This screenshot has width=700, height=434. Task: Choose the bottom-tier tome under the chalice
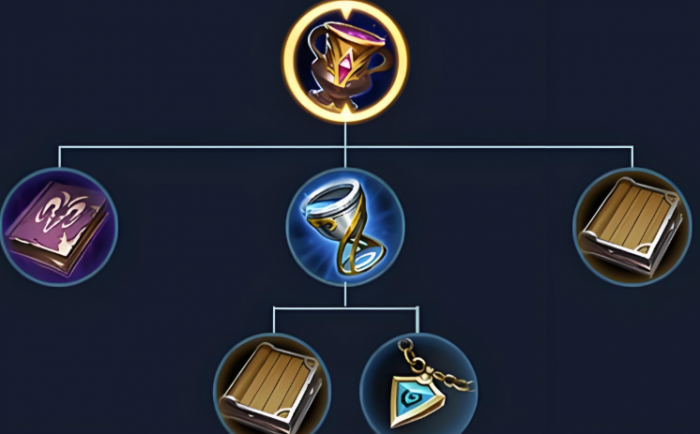pos(272,384)
